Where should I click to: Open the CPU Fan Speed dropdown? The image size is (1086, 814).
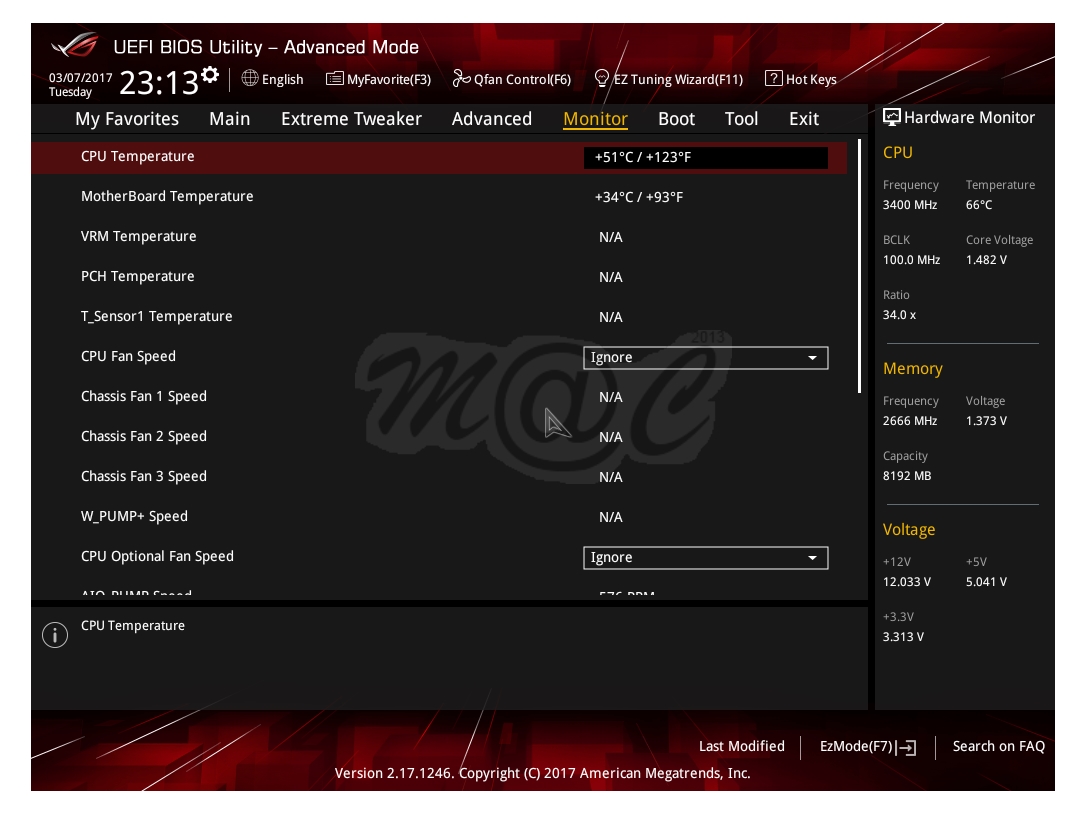point(705,357)
